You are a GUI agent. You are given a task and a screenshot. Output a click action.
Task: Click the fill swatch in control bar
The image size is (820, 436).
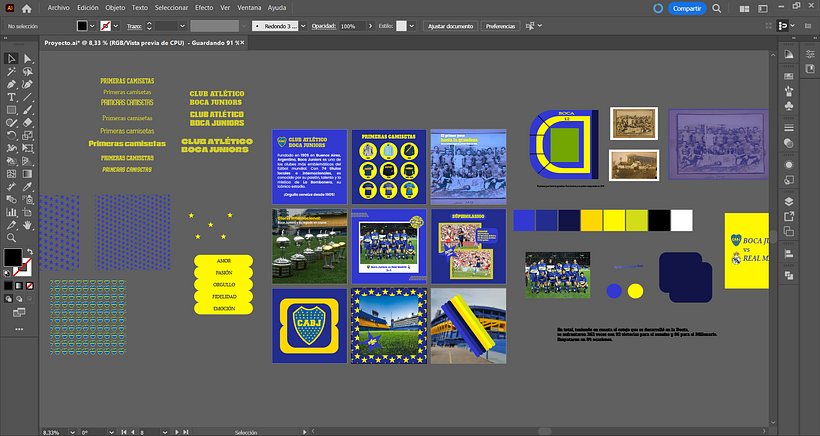point(83,26)
